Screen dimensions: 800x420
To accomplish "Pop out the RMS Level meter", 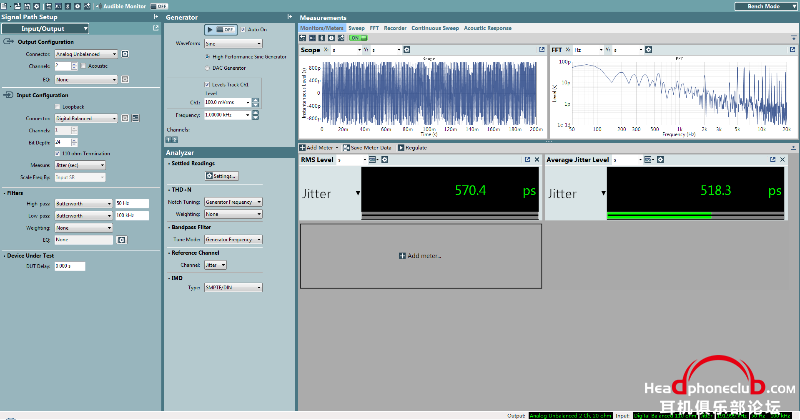I will click(528, 160).
